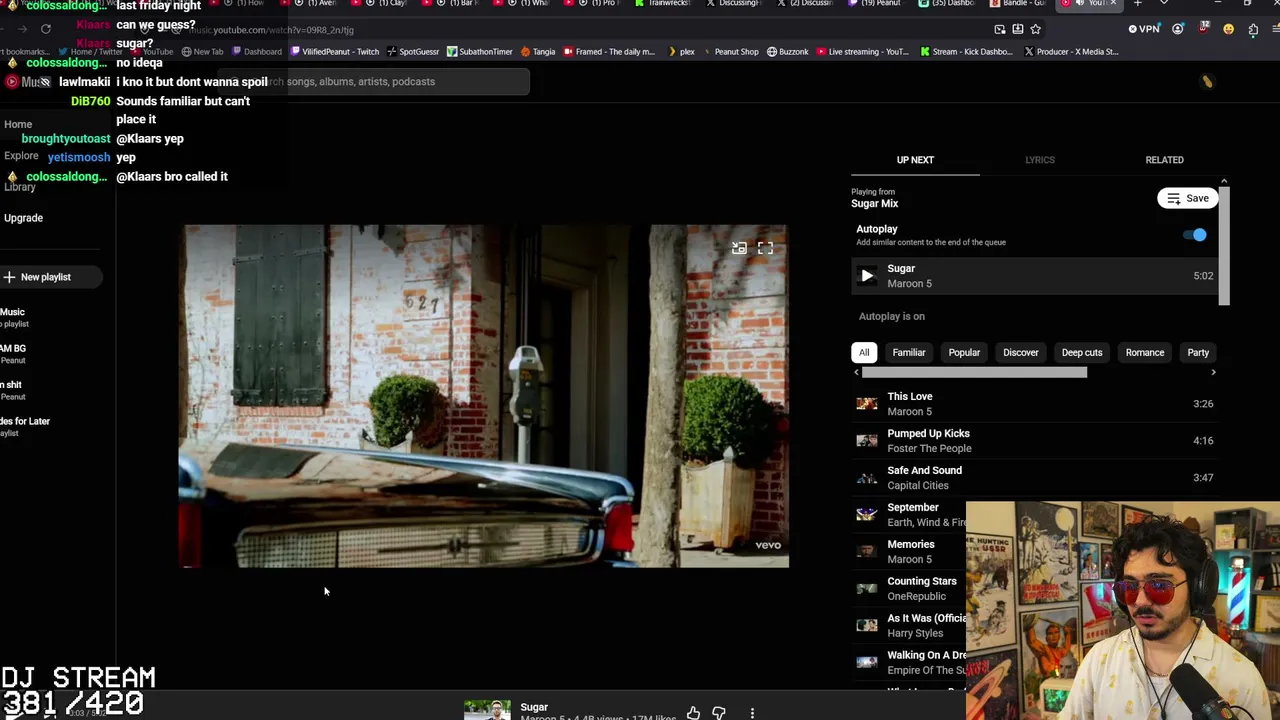Switch to the LYRICS tab

coord(1040,160)
